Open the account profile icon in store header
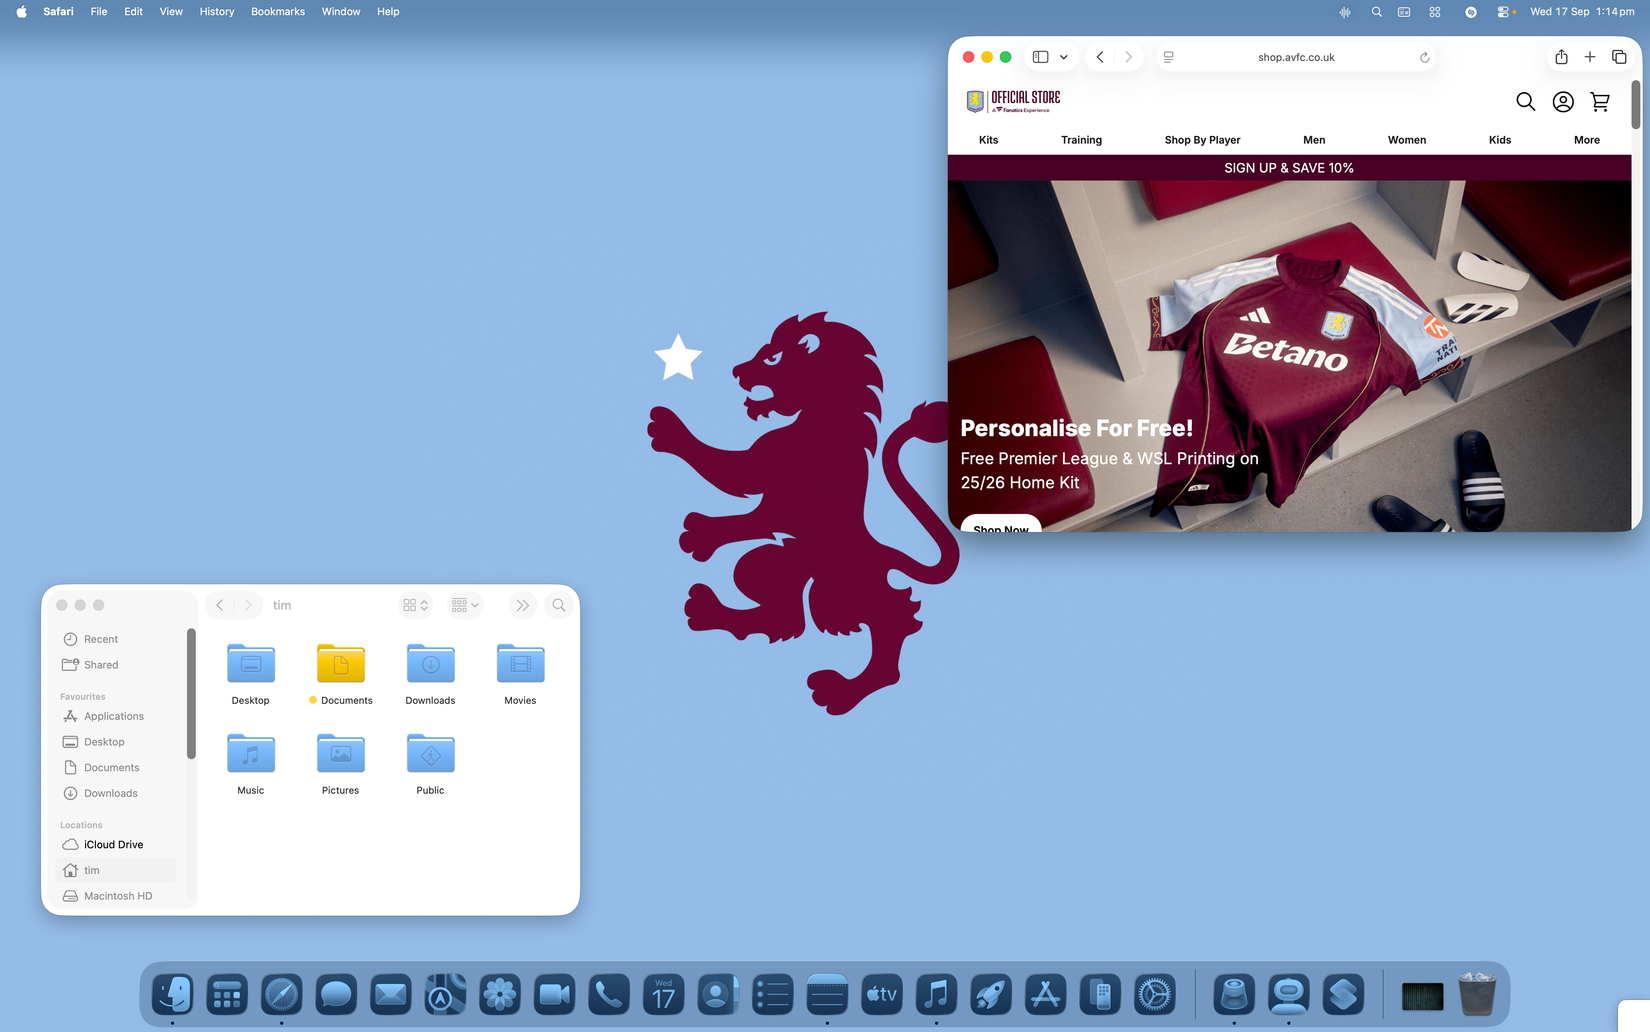The width and height of the screenshot is (1650, 1032). [x=1563, y=101]
